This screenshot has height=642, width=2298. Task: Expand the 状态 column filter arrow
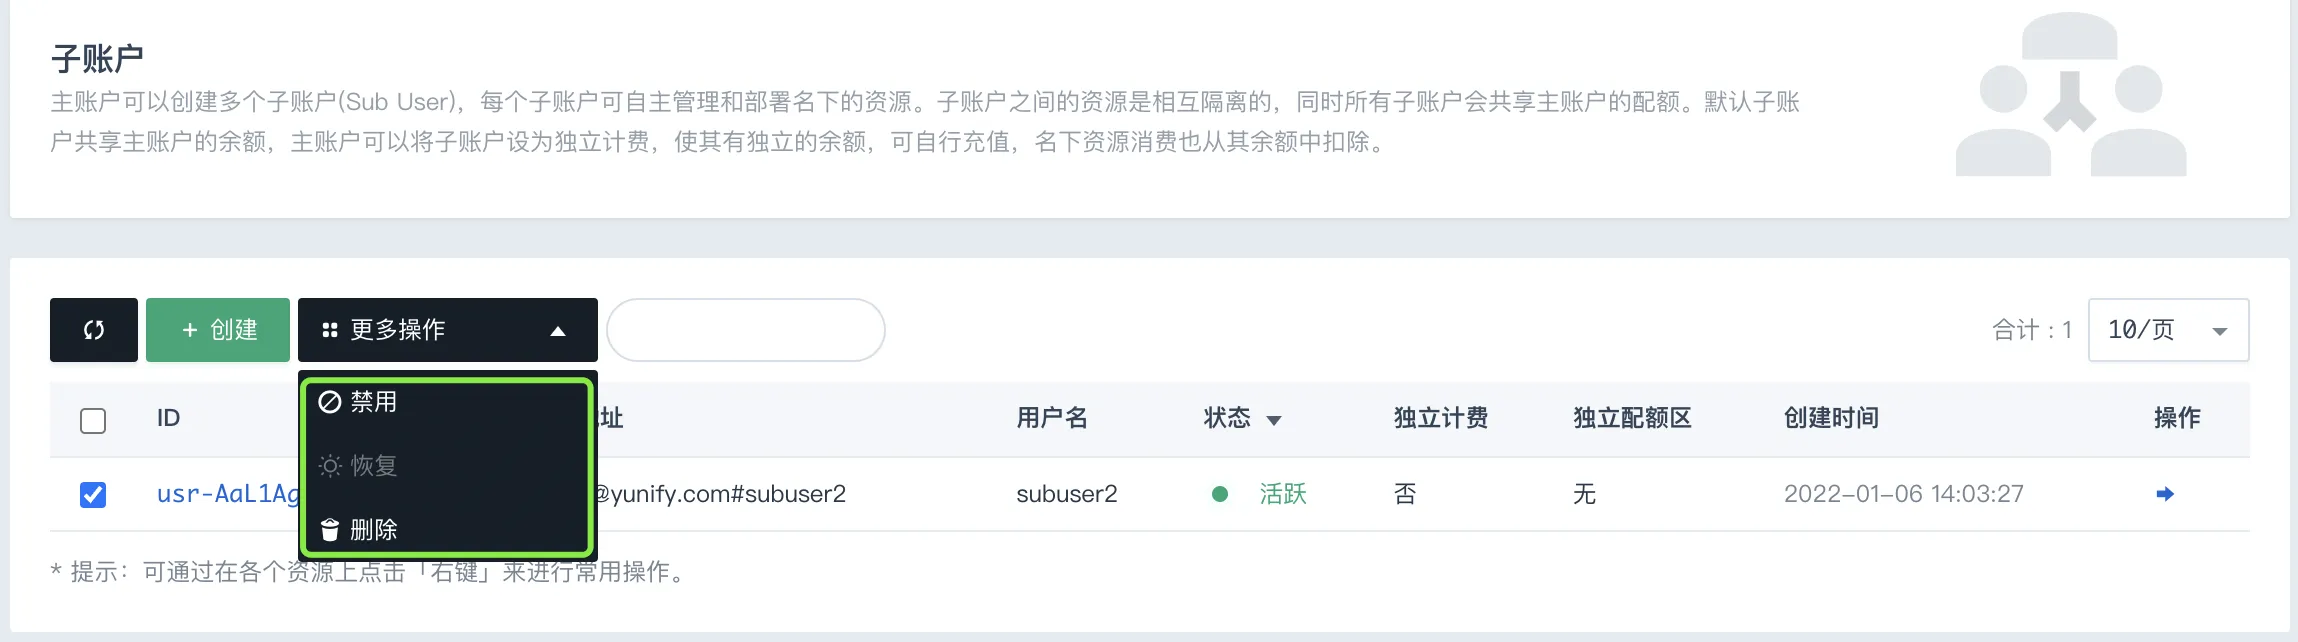1274,420
